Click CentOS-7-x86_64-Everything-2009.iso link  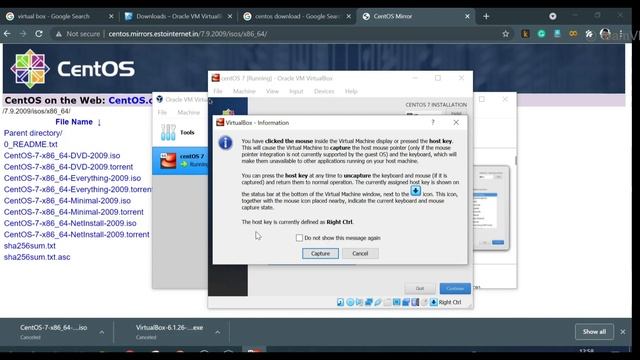pyautogui.click(x=72, y=178)
